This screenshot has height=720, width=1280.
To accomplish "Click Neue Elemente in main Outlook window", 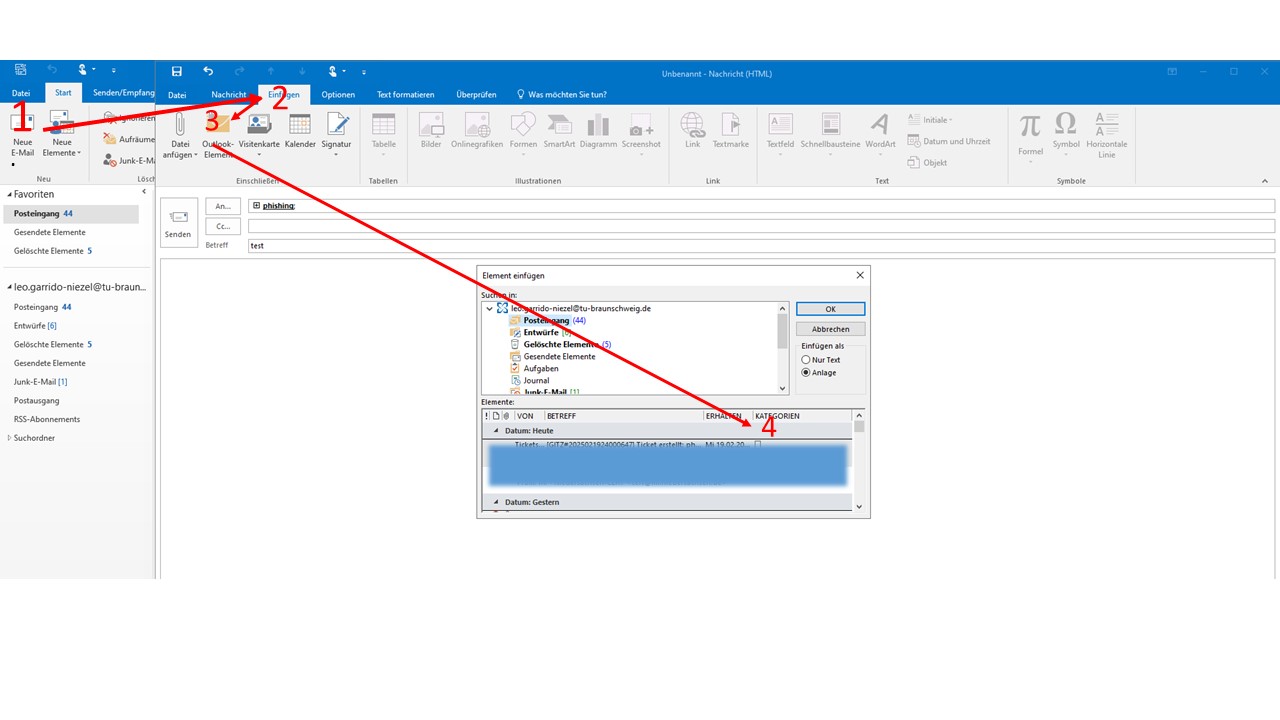I will [62, 134].
